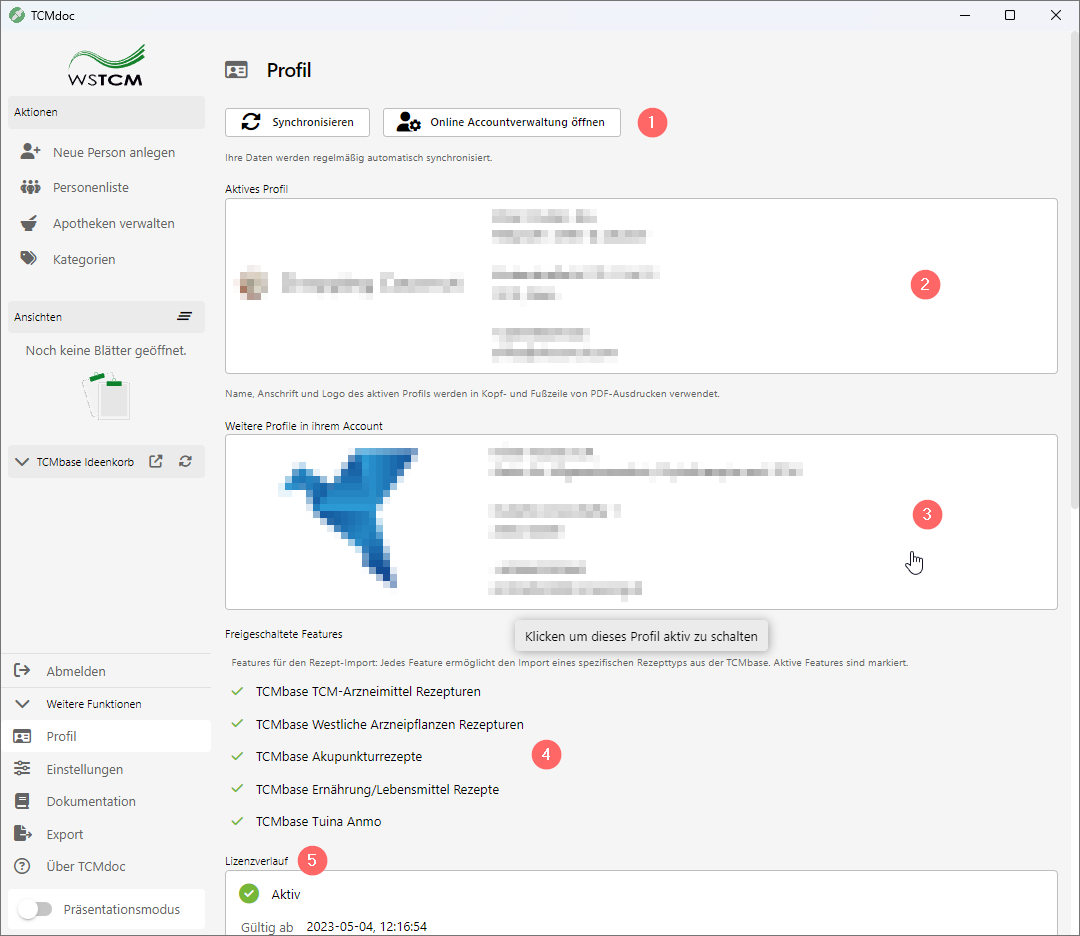Click the Export file icon
The width and height of the screenshot is (1080, 936).
[x=22, y=834]
